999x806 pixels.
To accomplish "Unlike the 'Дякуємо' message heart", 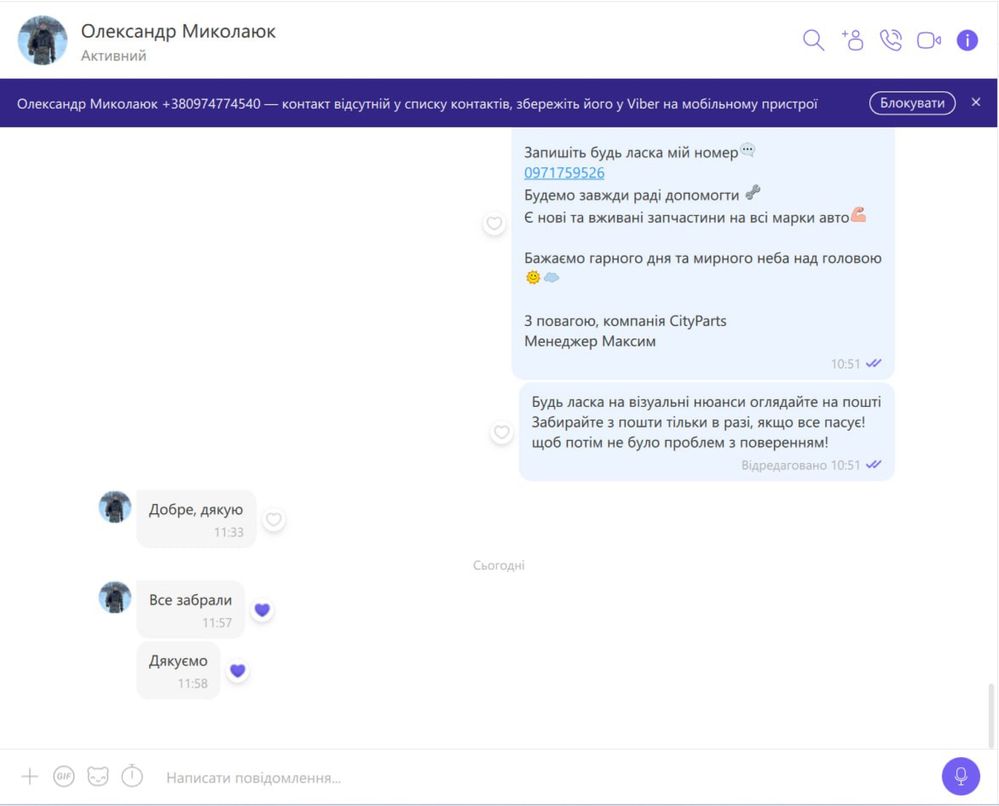I will pos(238,670).
